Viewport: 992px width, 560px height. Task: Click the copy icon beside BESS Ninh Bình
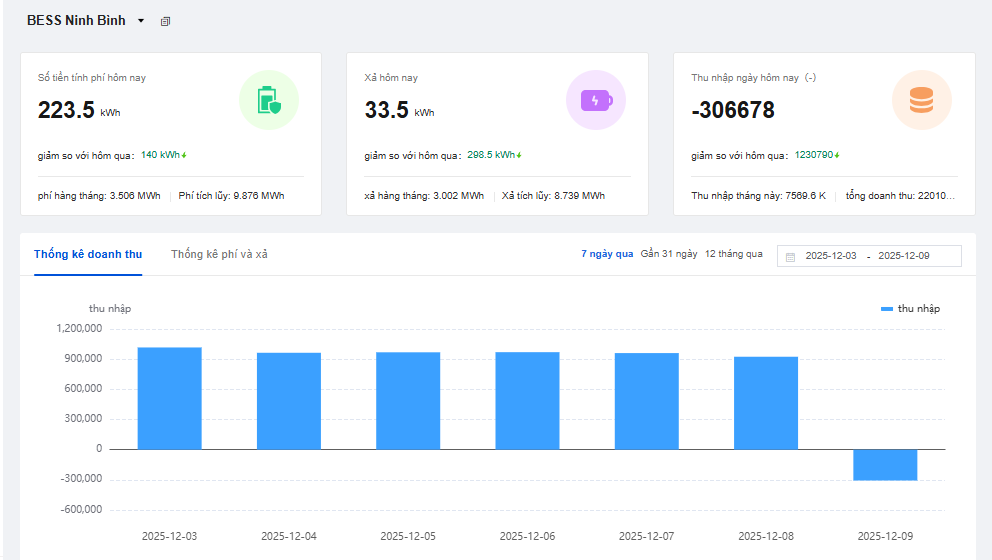click(165, 21)
